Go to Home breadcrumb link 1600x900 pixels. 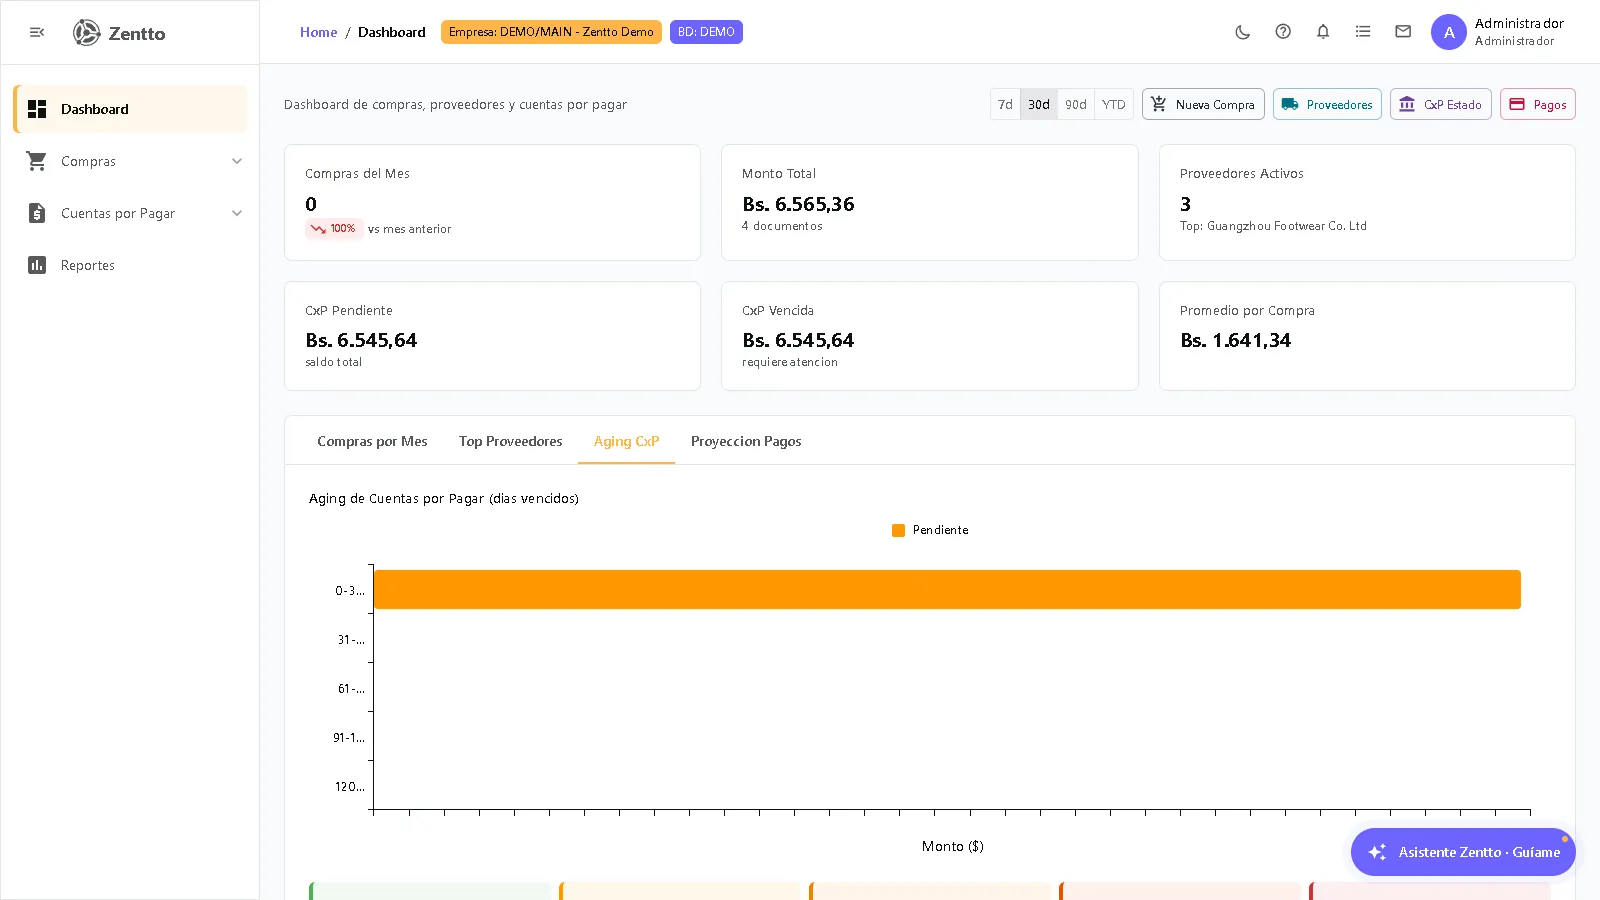[318, 32]
